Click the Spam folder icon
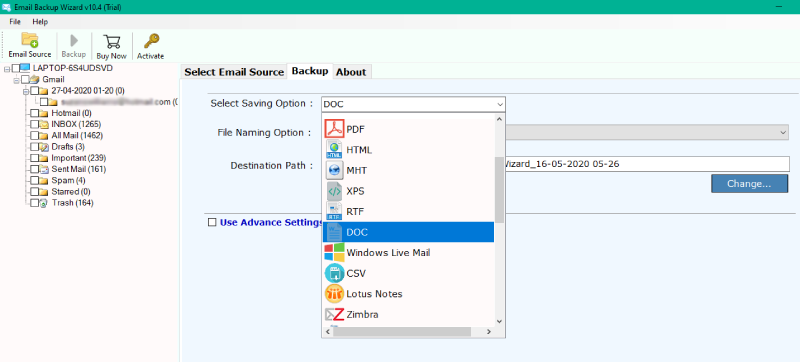The image size is (800, 362). [44, 180]
